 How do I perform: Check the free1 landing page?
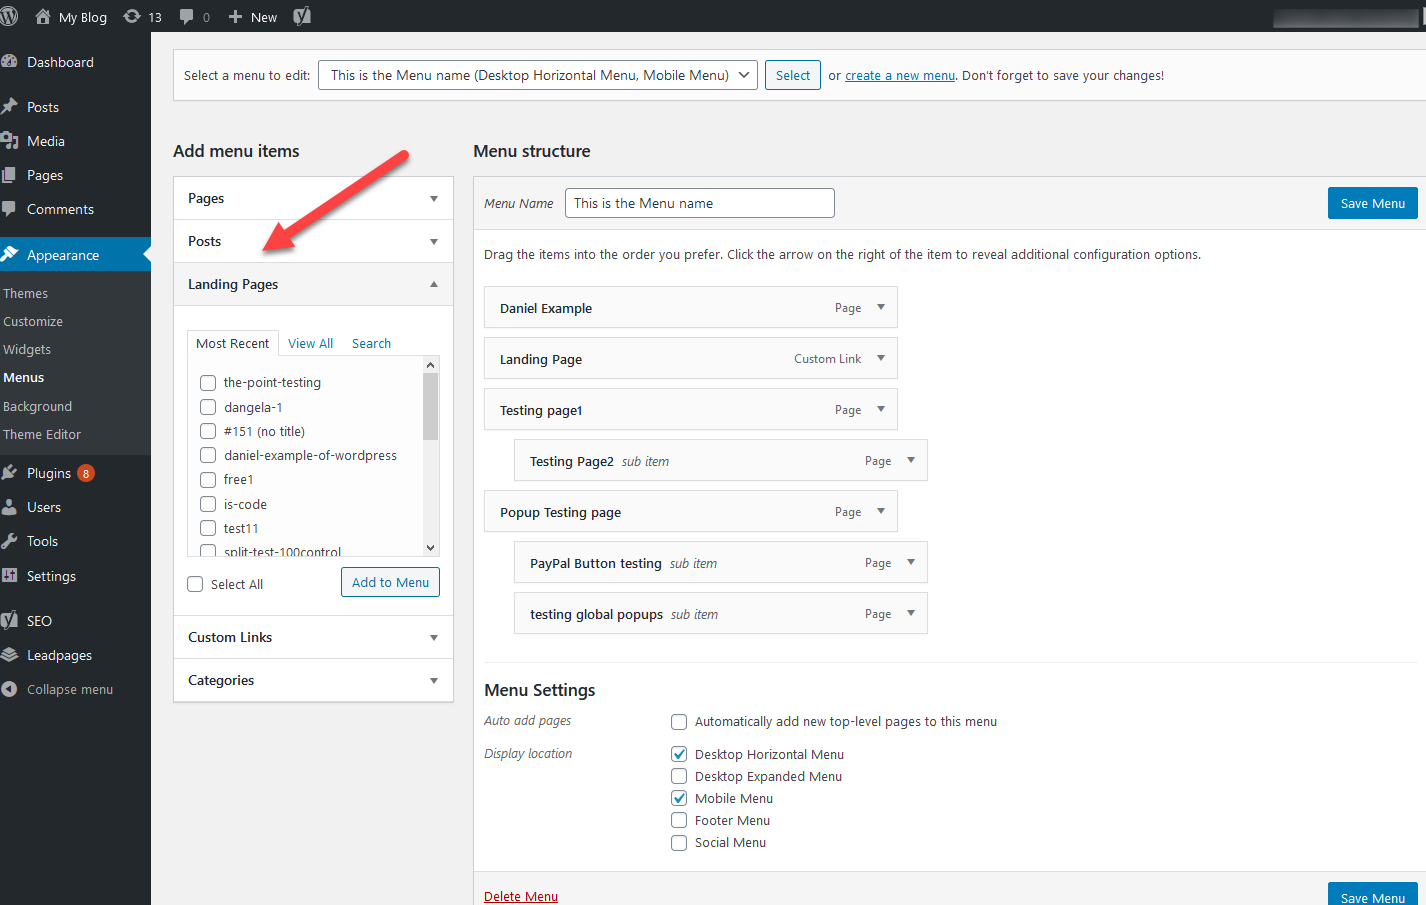(208, 479)
